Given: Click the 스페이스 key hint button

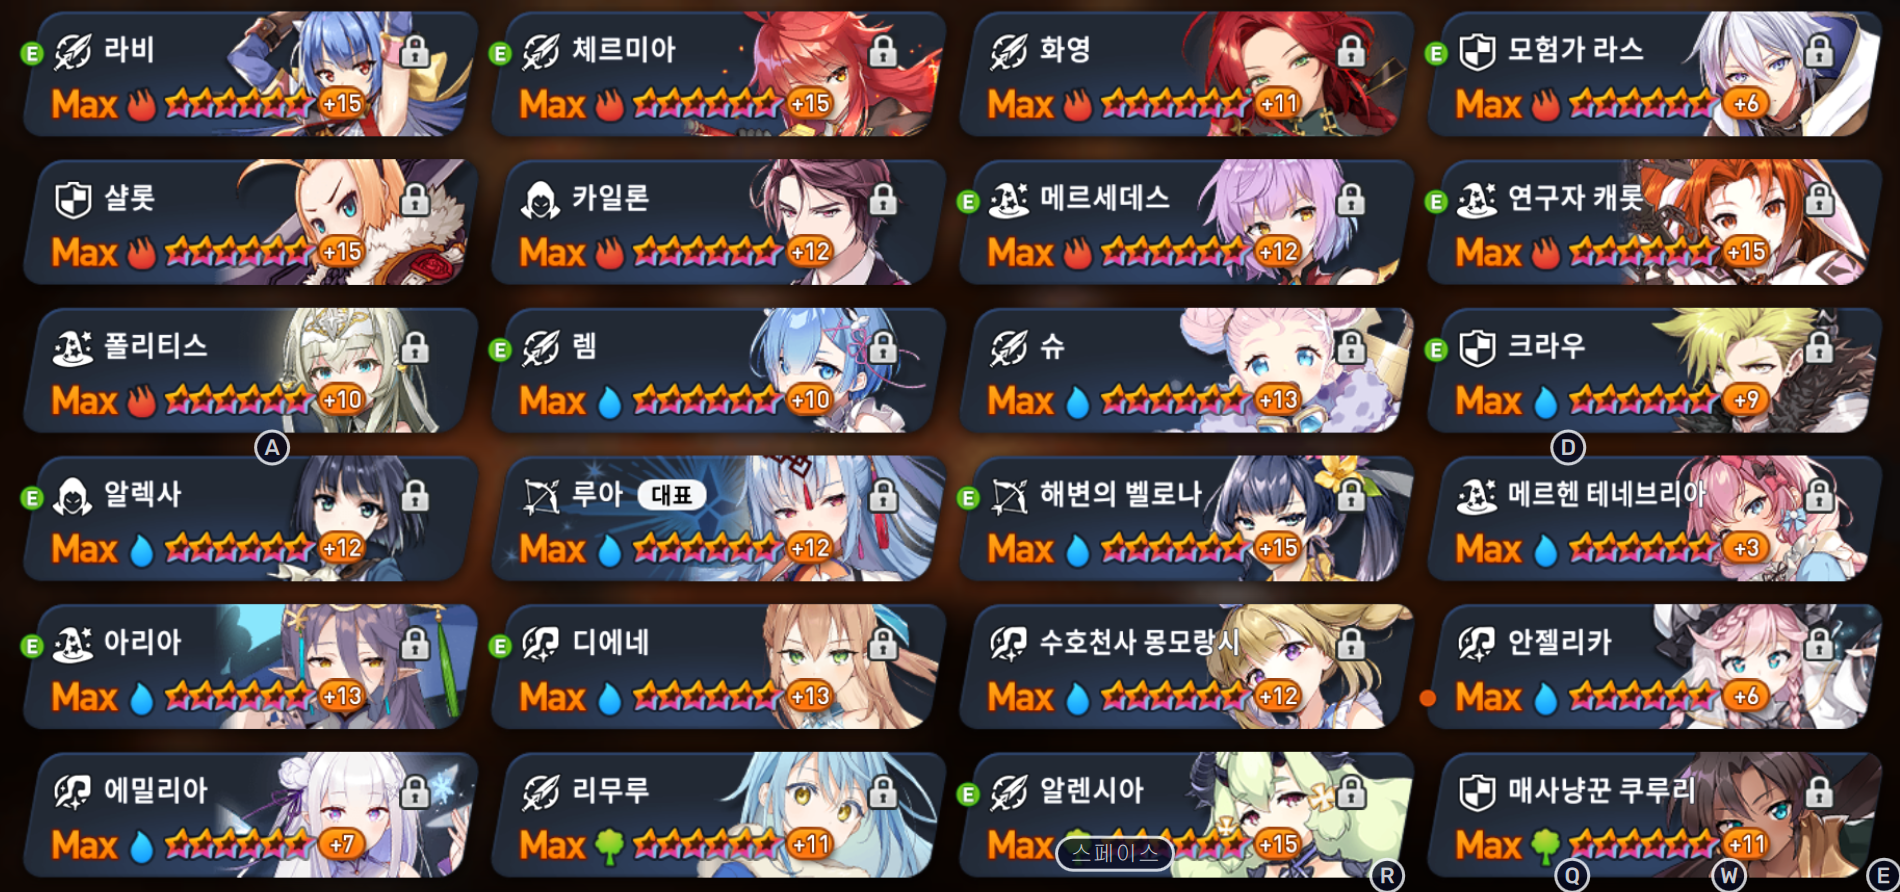Looking at the screenshot, I should 1115,853.
